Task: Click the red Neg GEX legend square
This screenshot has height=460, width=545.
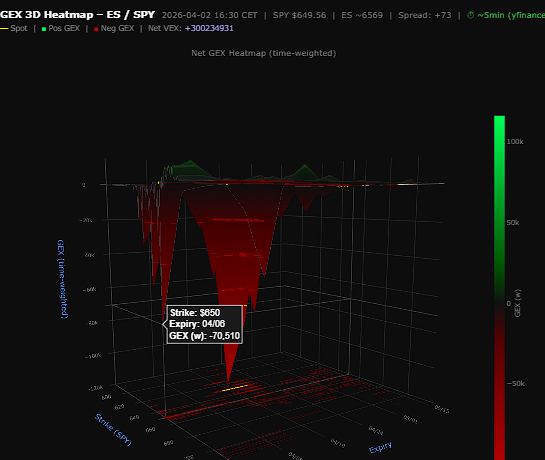Action: pyautogui.click(x=96, y=29)
